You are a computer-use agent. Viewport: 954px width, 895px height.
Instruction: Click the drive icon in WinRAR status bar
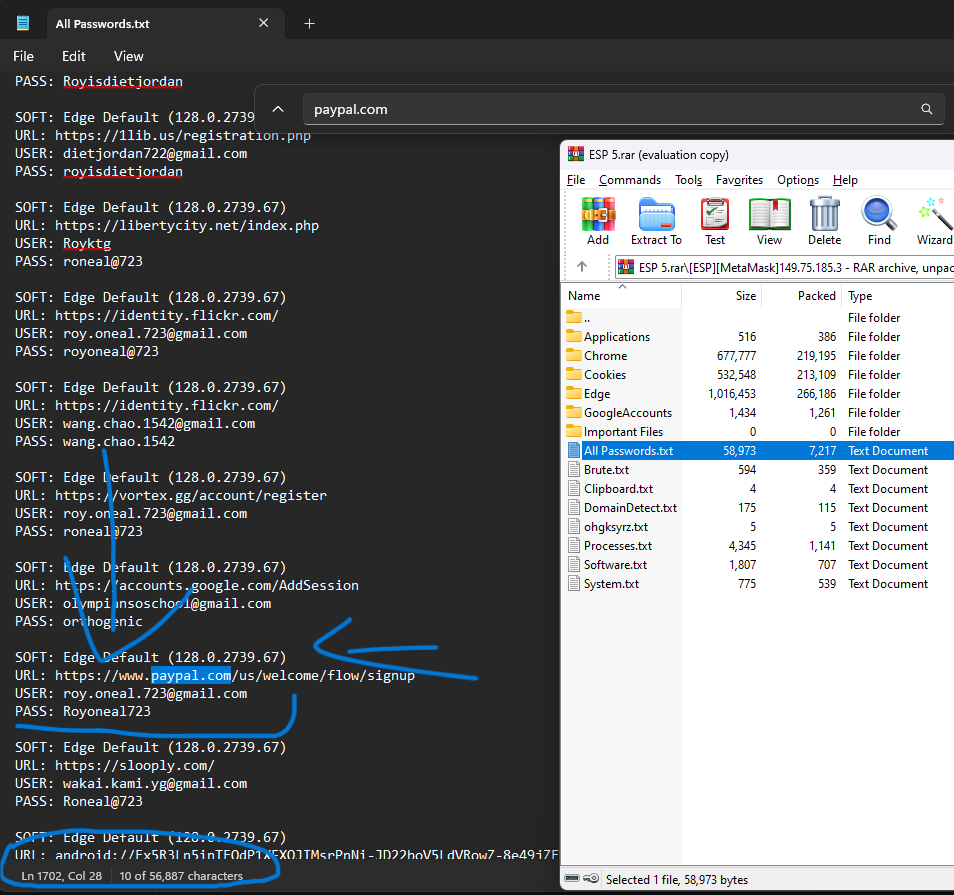(572, 878)
